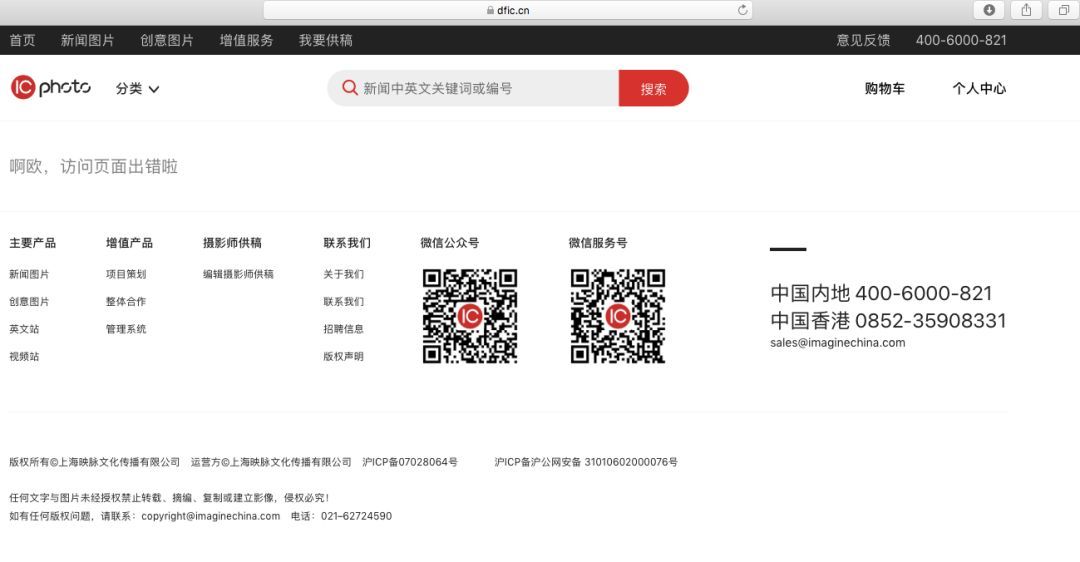This screenshot has height=562, width=1080.
Task: Open Safari downloads icon
Action: tap(989, 10)
